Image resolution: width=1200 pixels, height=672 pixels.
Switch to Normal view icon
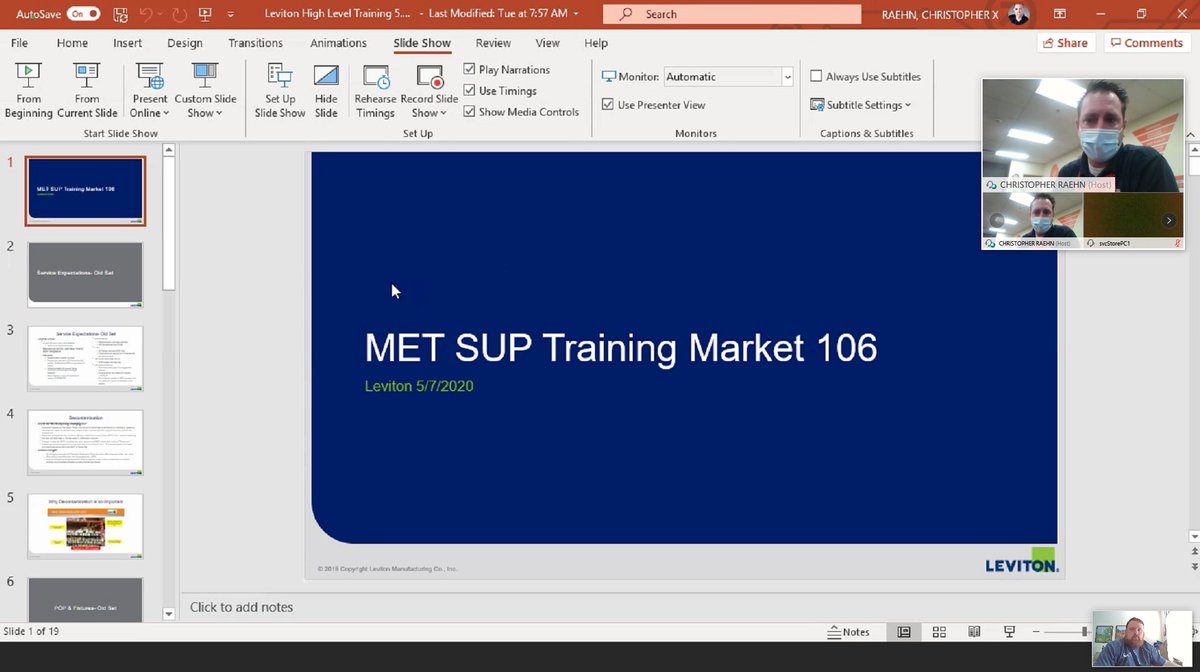[x=904, y=632]
